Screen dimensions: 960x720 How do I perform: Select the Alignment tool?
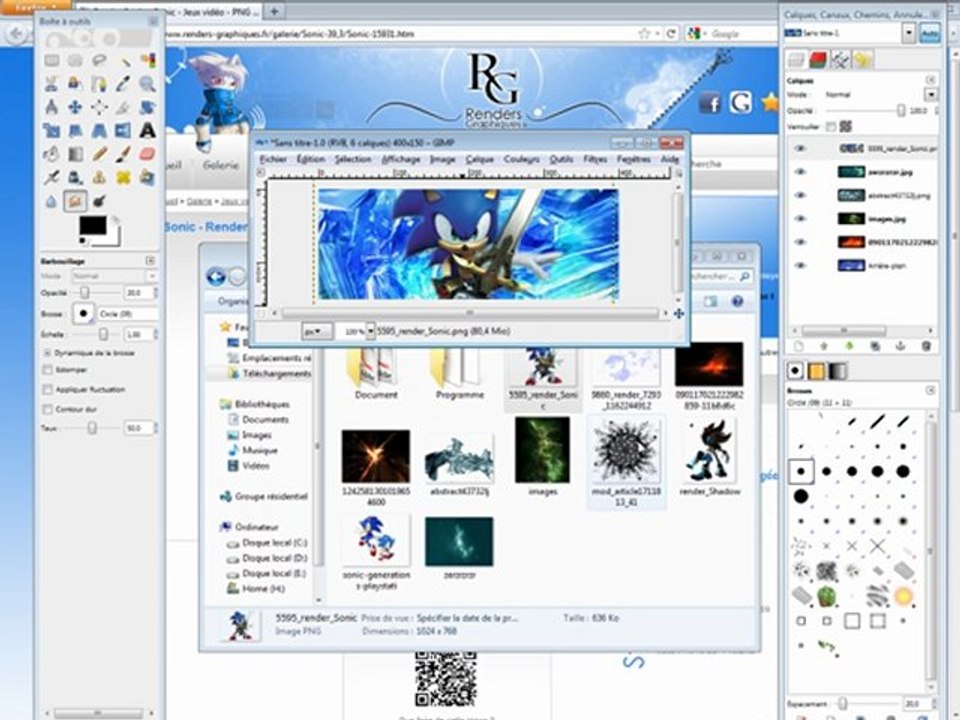(99, 107)
